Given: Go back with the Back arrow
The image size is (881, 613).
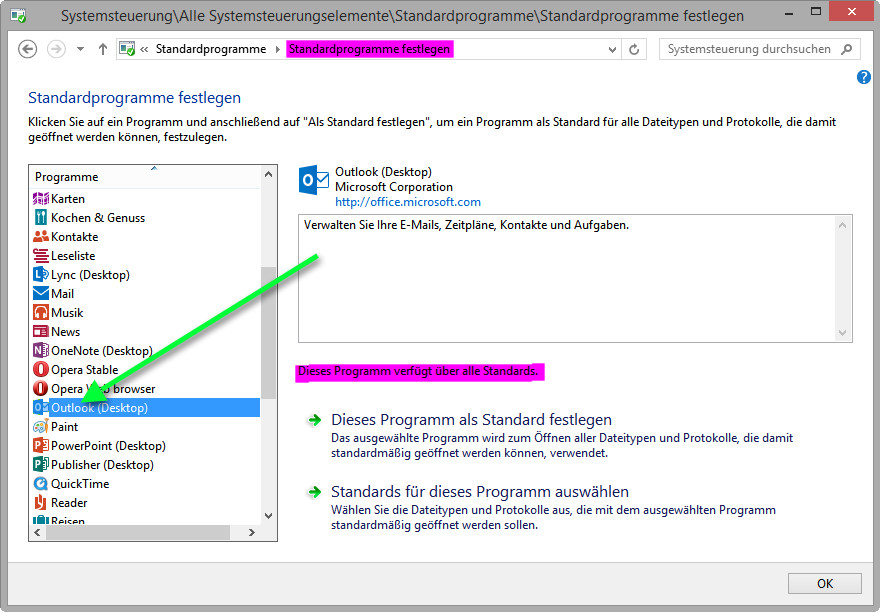Looking at the screenshot, I should (x=28, y=49).
